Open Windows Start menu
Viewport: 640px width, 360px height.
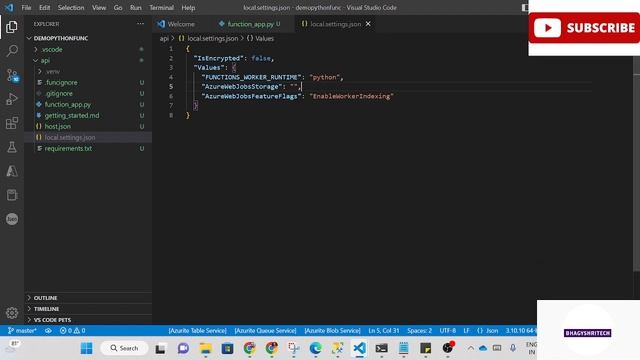tap(87, 348)
